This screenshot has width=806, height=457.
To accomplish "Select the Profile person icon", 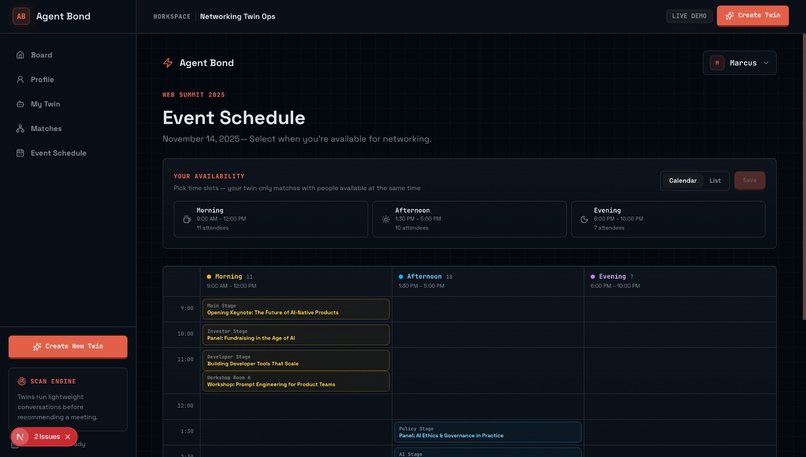I will (x=20, y=80).
